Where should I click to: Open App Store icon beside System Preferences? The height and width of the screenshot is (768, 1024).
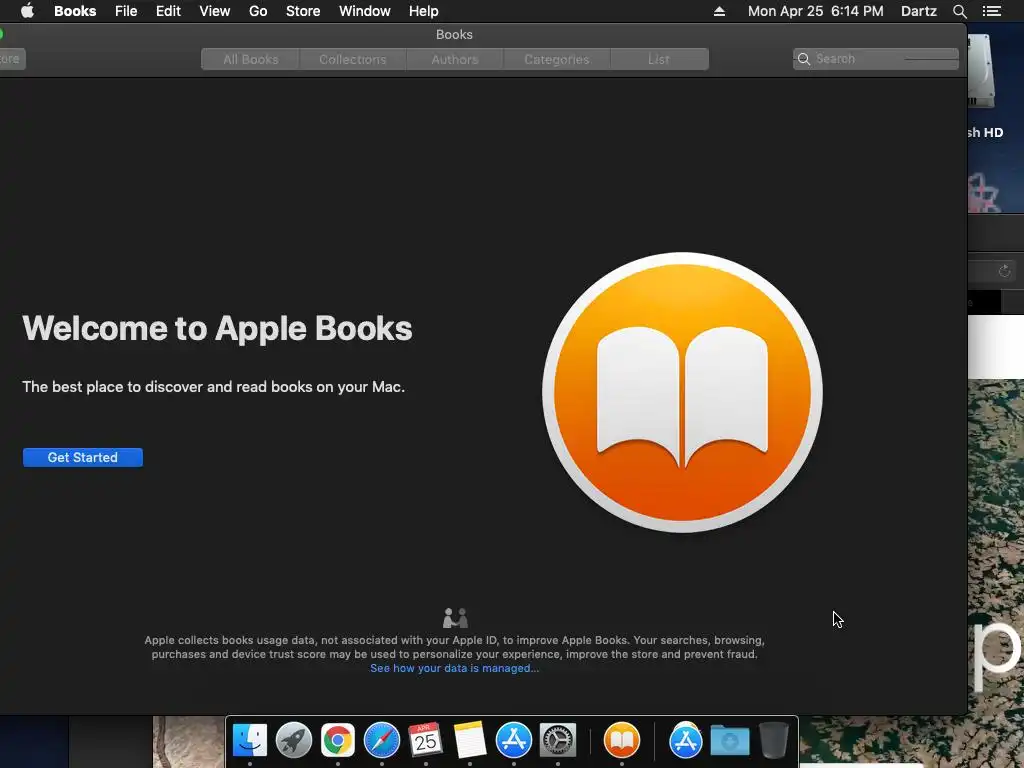tap(514, 740)
